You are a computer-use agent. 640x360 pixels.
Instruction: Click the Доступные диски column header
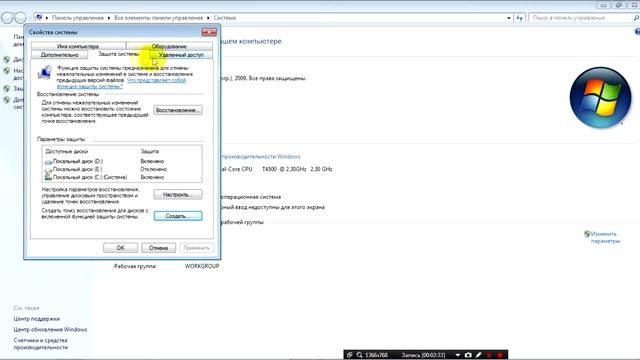pos(67,151)
